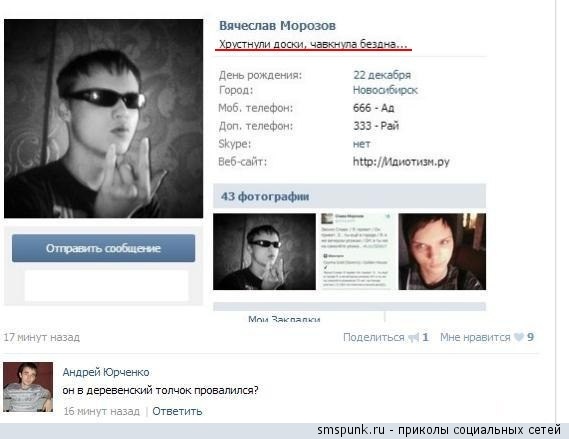This screenshot has height=439, width=569.
Task: Open third thumbnail of dark-haired face
Action: point(442,251)
